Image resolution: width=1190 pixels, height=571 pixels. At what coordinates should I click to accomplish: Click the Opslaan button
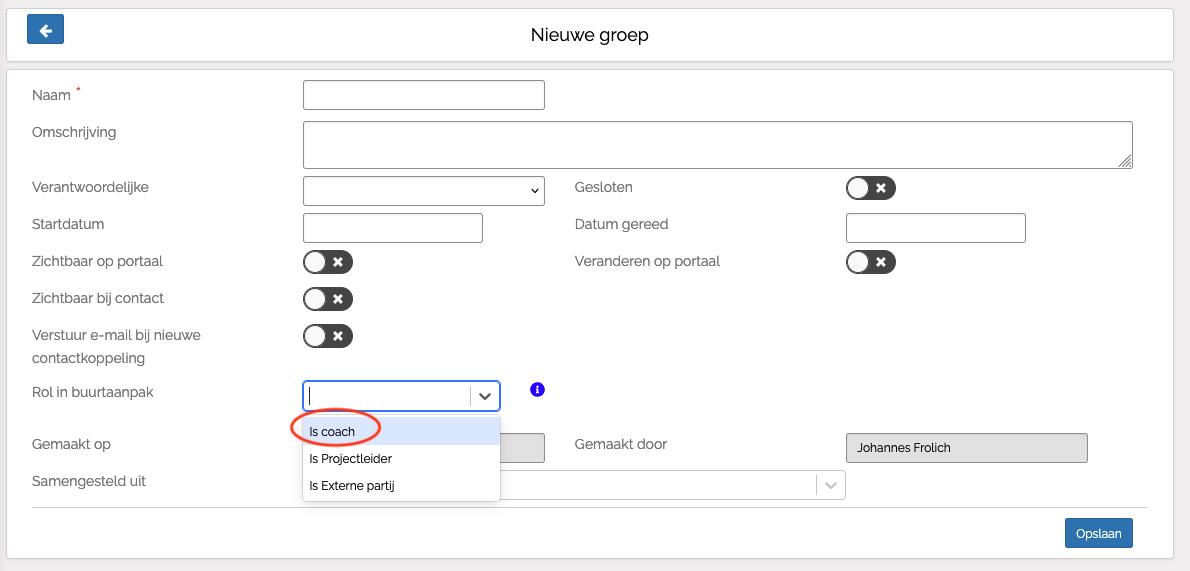point(1099,534)
